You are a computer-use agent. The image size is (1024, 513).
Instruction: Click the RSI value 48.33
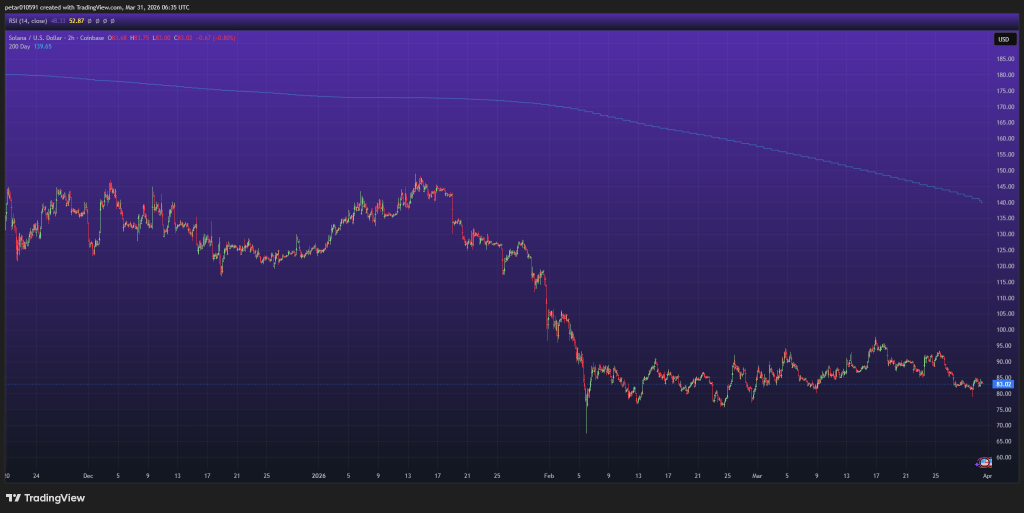pyautogui.click(x=57, y=21)
